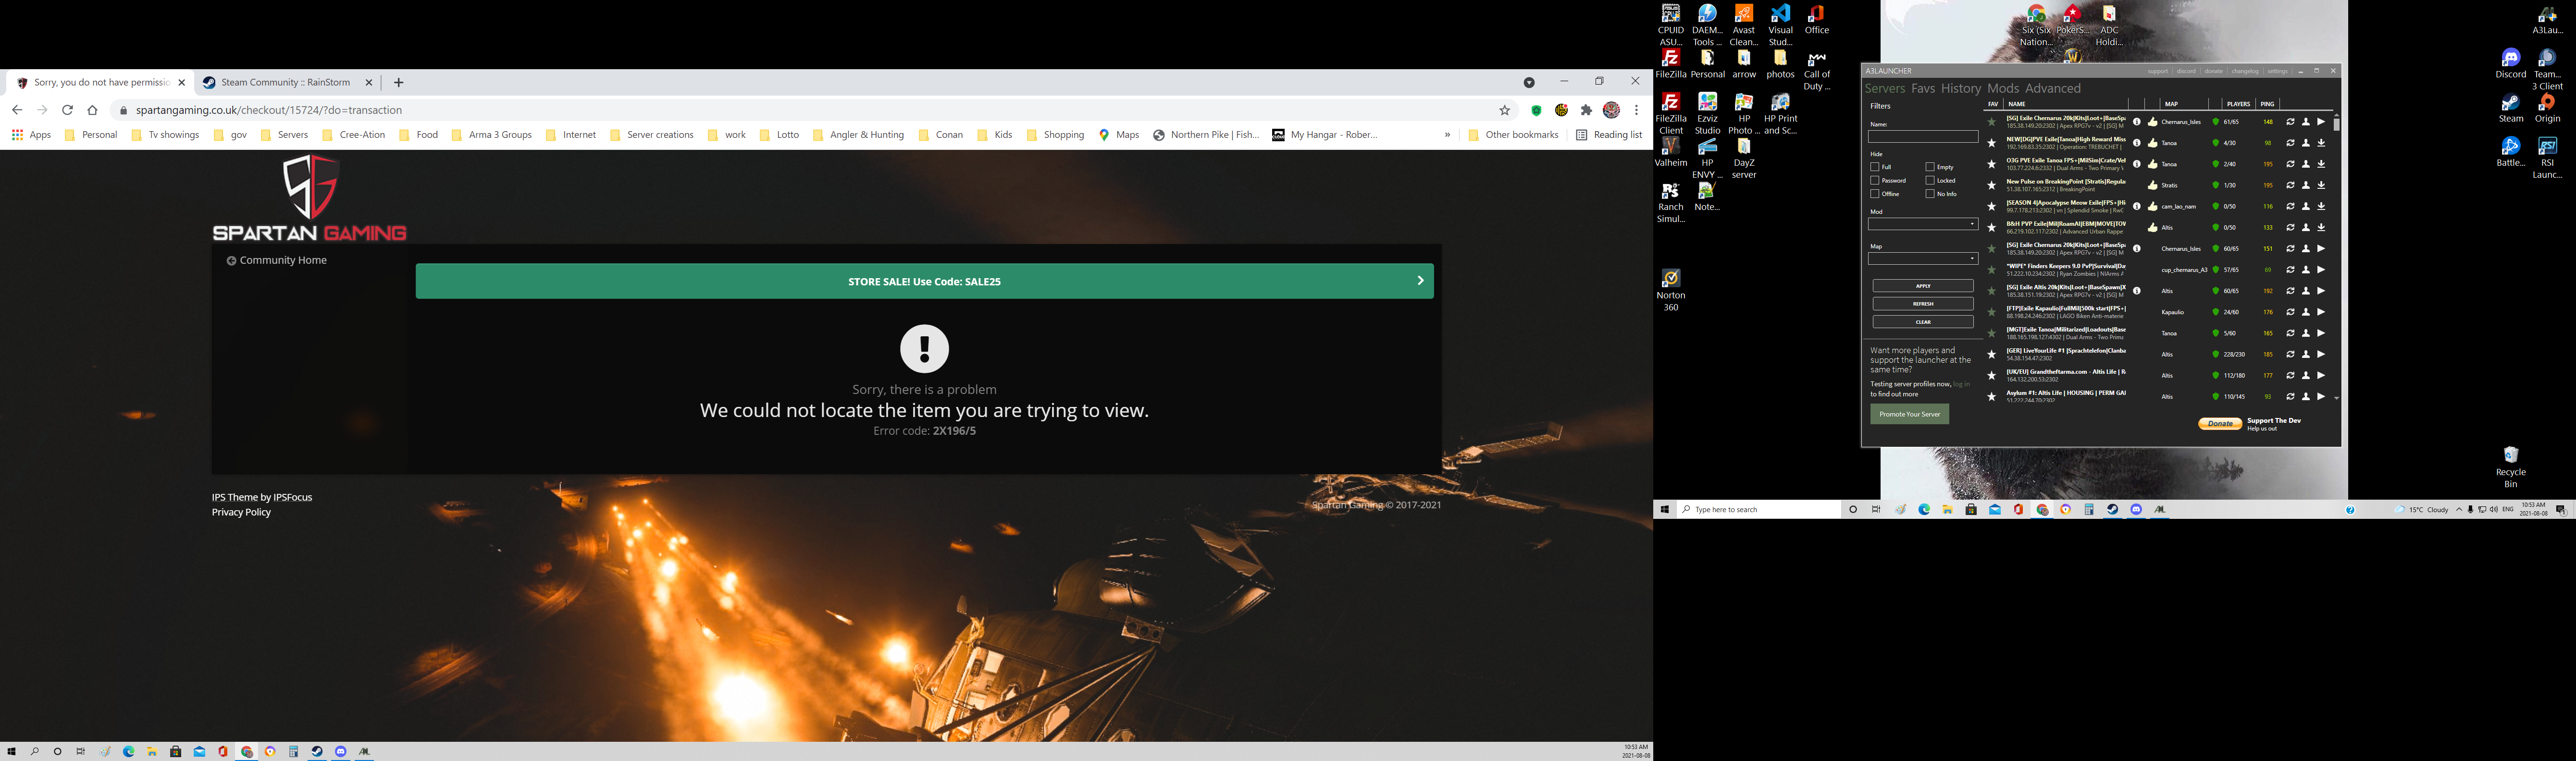This screenshot has width=2576, height=761.
Task: Toggle Hide Full servers checkbox
Action: click(1875, 167)
